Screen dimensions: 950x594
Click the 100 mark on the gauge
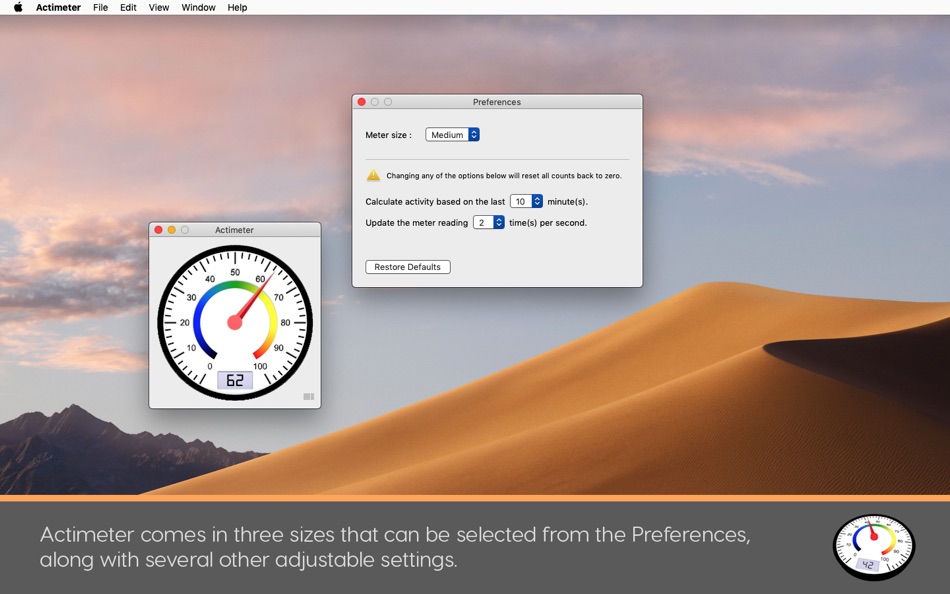pyautogui.click(x=260, y=366)
